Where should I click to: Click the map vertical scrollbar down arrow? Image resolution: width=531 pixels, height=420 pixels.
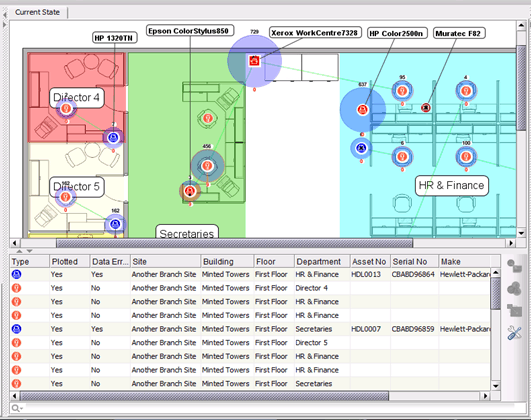tap(521, 233)
